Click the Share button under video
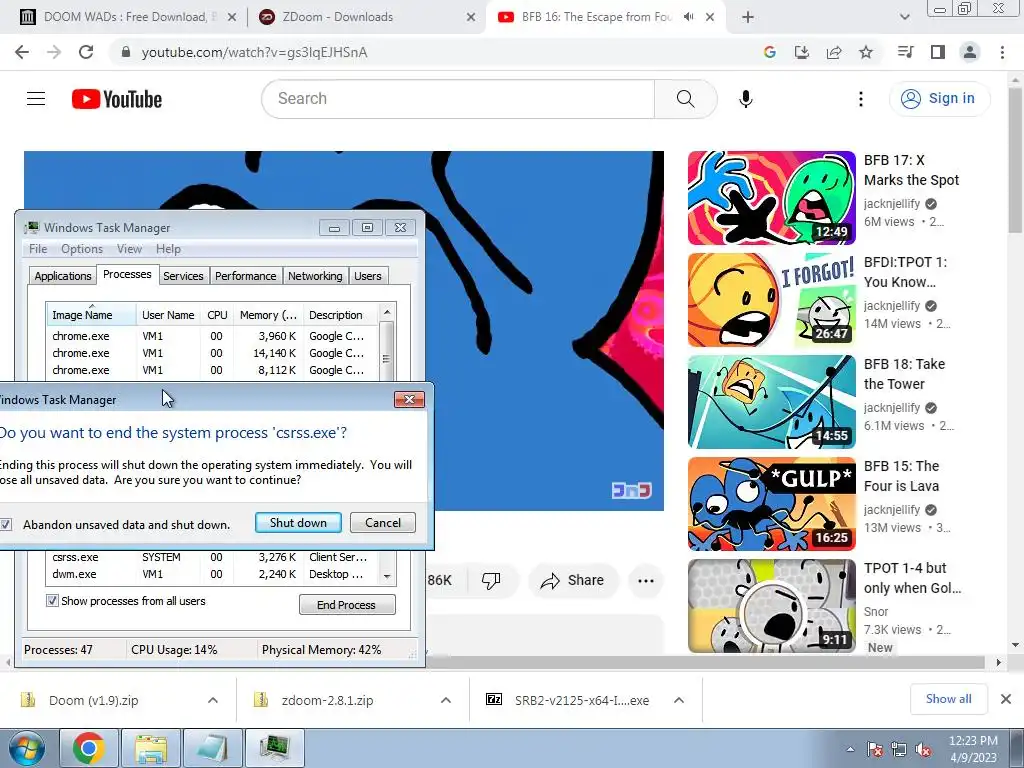Image resolution: width=1024 pixels, height=768 pixels. click(572, 581)
